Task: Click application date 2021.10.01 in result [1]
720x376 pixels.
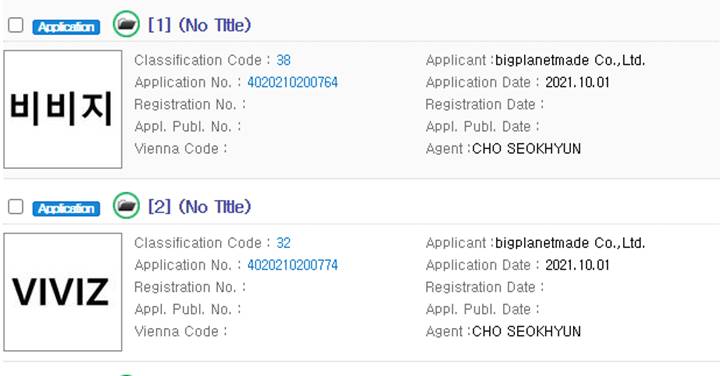Action: tap(577, 82)
